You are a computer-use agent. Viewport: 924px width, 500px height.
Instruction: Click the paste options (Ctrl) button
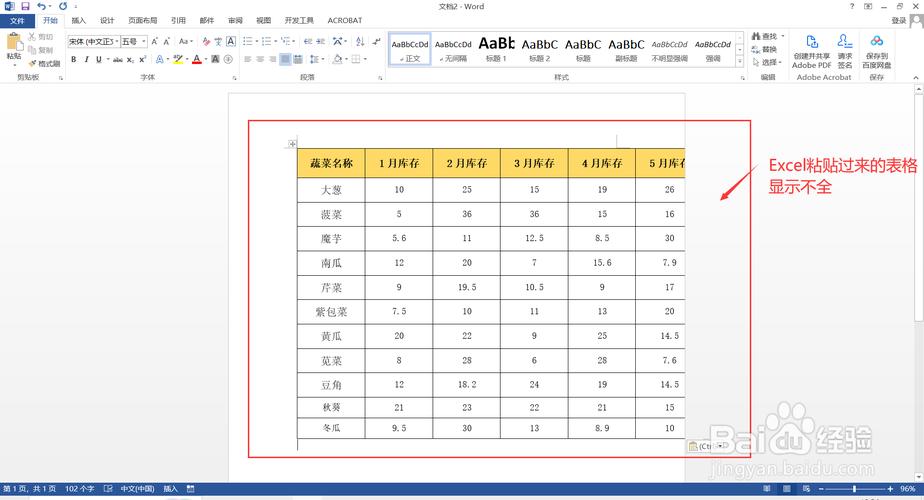click(x=706, y=446)
